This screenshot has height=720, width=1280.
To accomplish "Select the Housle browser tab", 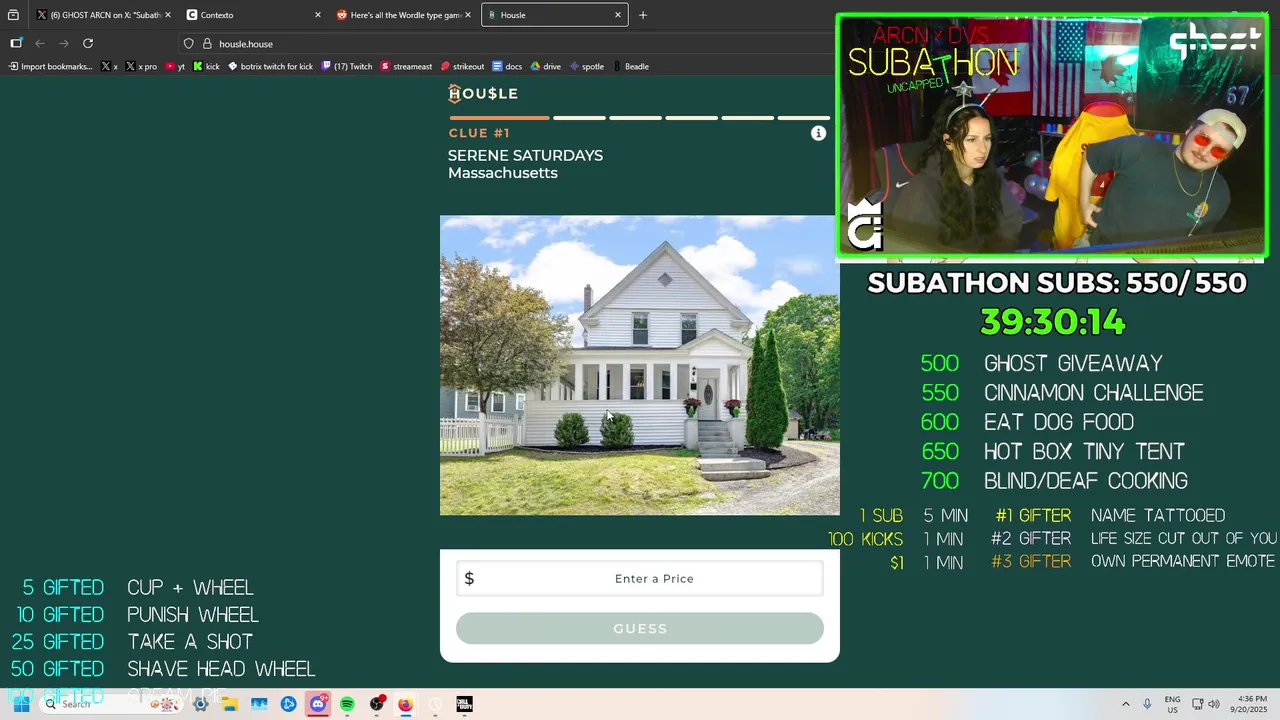I will 554,15.
